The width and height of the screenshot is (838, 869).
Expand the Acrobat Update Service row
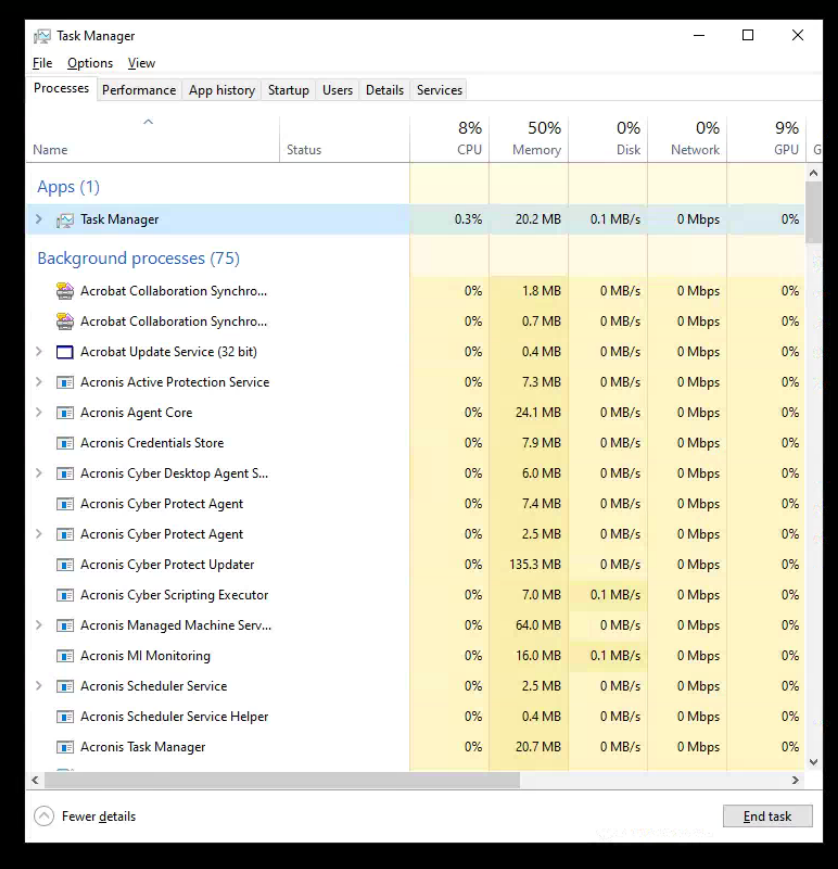point(39,351)
